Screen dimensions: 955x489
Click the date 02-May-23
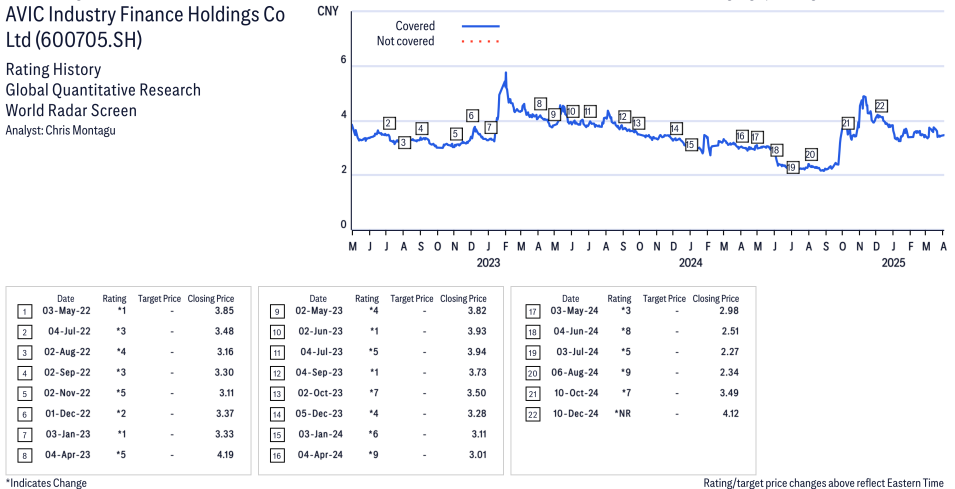click(320, 311)
